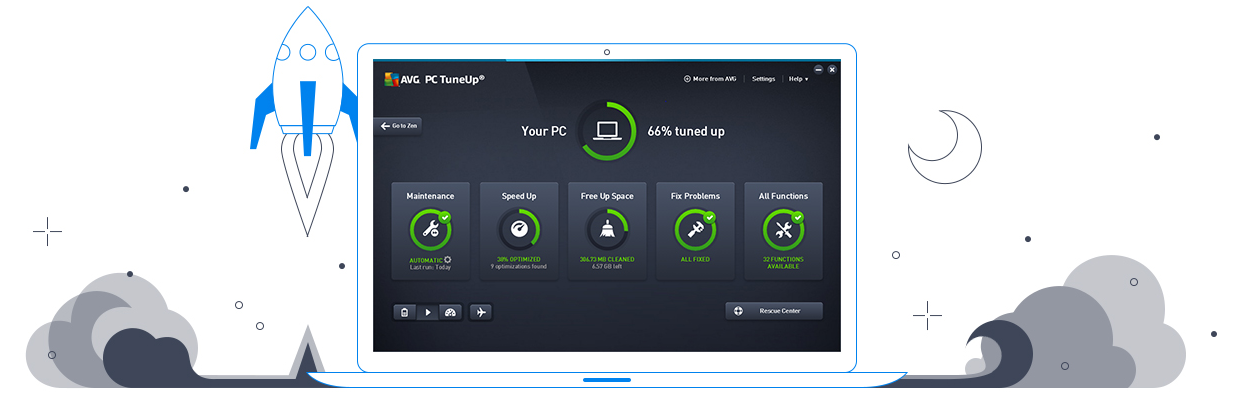Image resolution: width=1237 pixels, height=405 pixels.
Task: Open automatic maintenance settings gear
Action: click(x=447, y=259)
